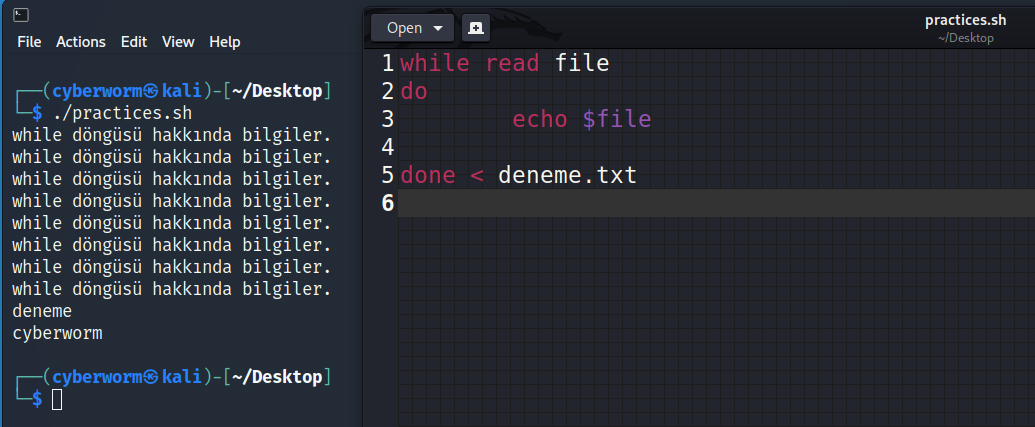Click line number 4 in the gutter

pyautogui.click(x=387, y=148)
